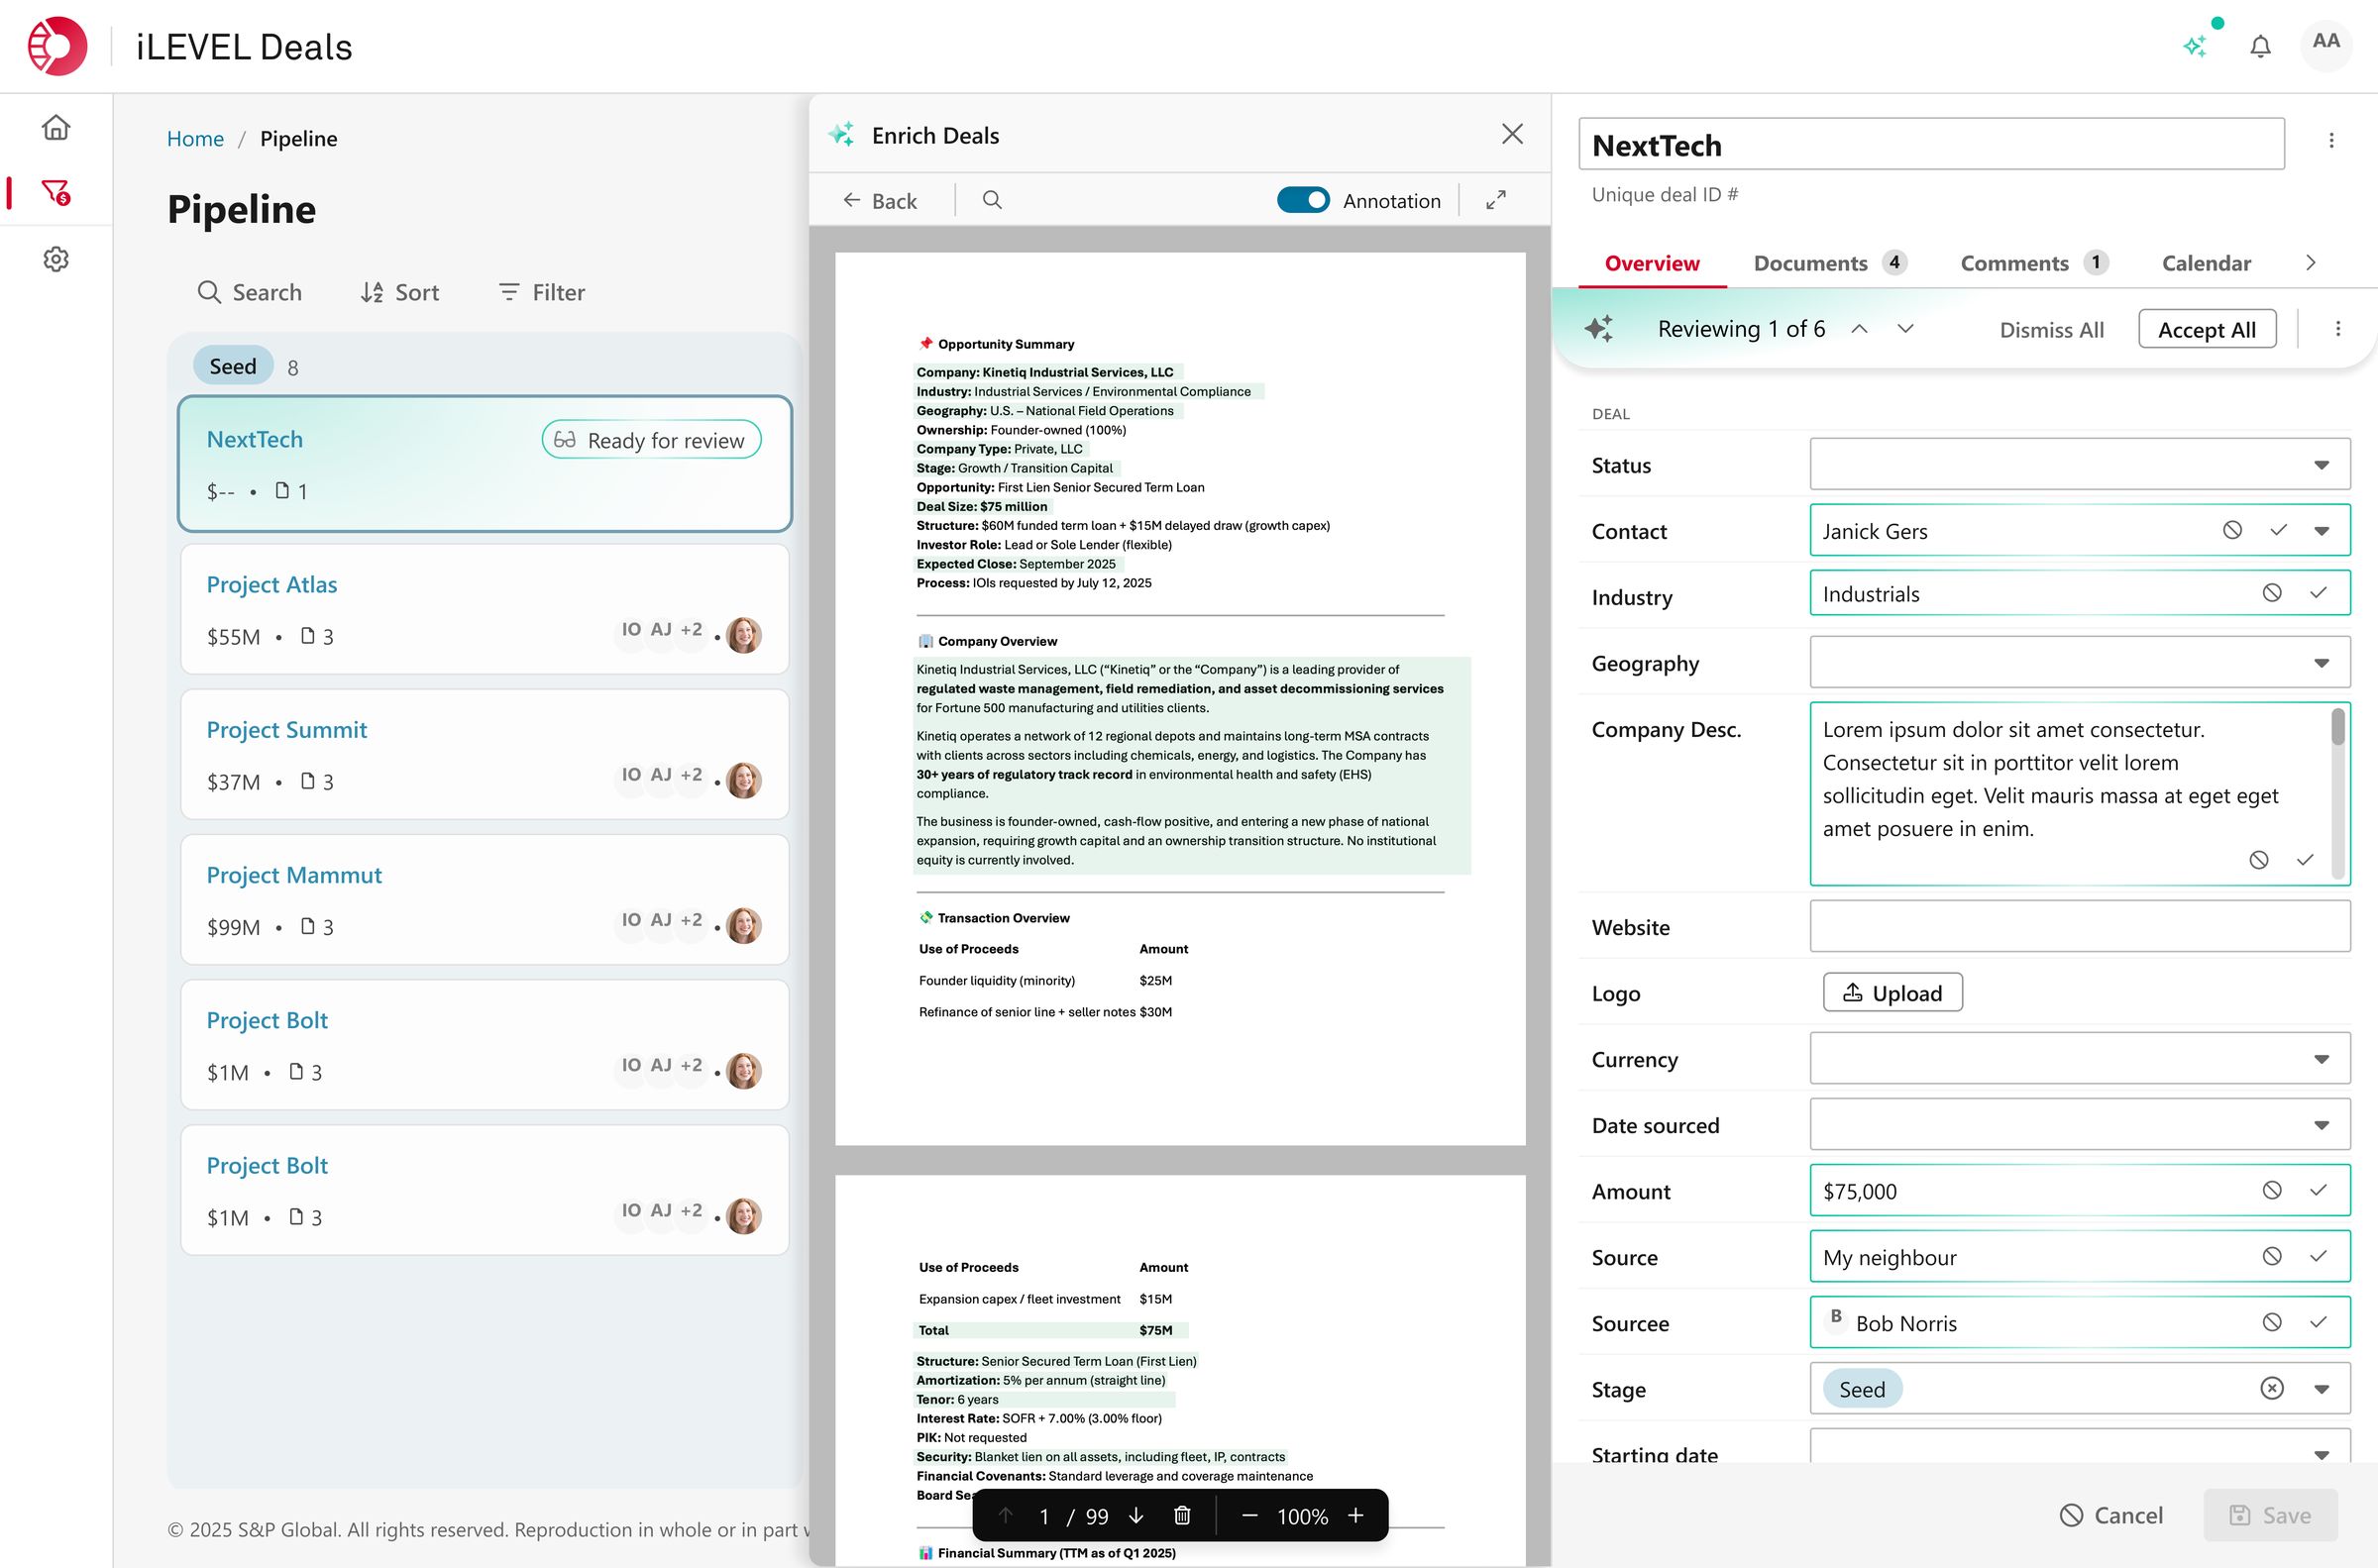Screen dimensions: 2378x1568
Task: Accept the Source suggestion My neighbour
Action: [2318, 1256]
